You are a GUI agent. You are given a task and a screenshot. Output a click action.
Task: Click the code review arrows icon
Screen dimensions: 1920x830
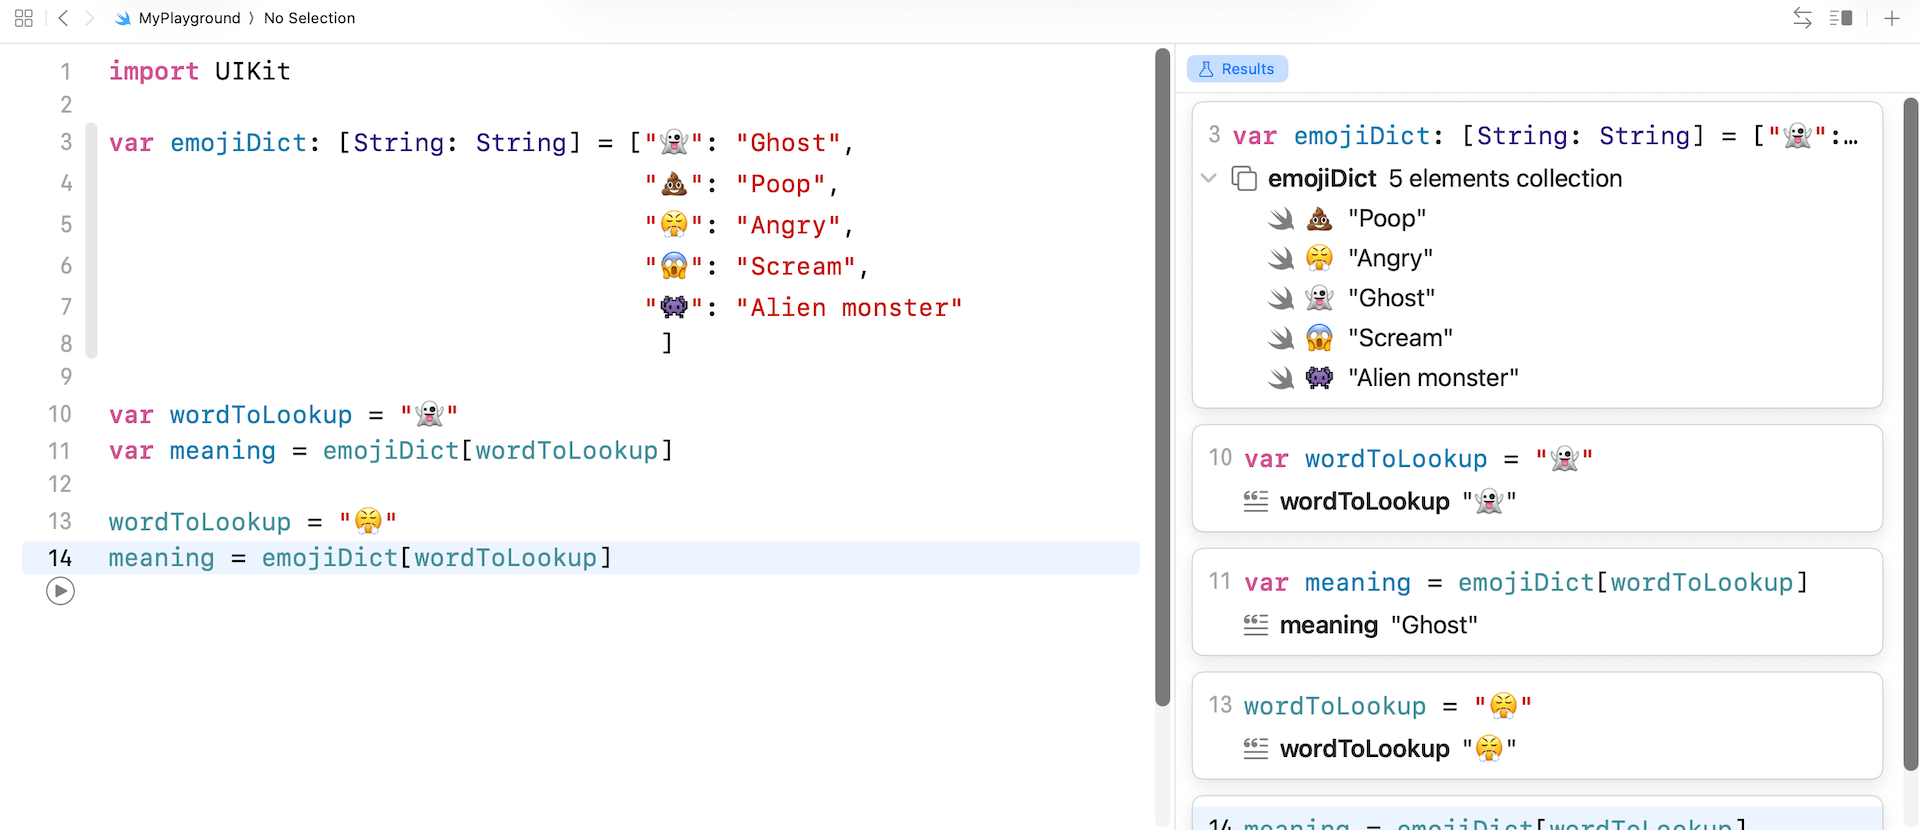click(1802, 18)
